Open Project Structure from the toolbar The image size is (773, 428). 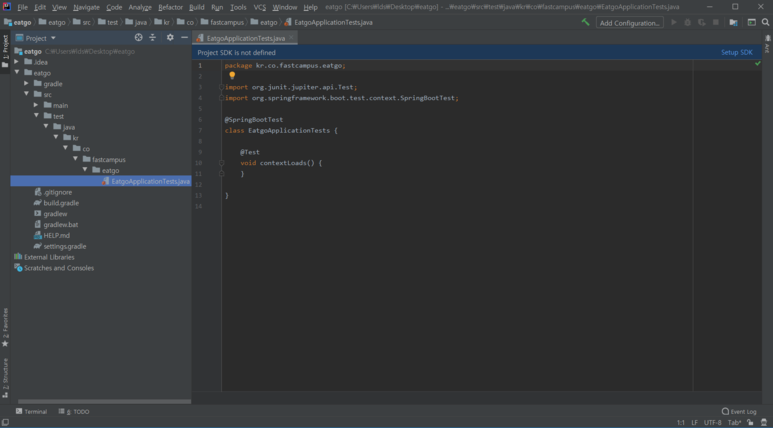point(733,22)
